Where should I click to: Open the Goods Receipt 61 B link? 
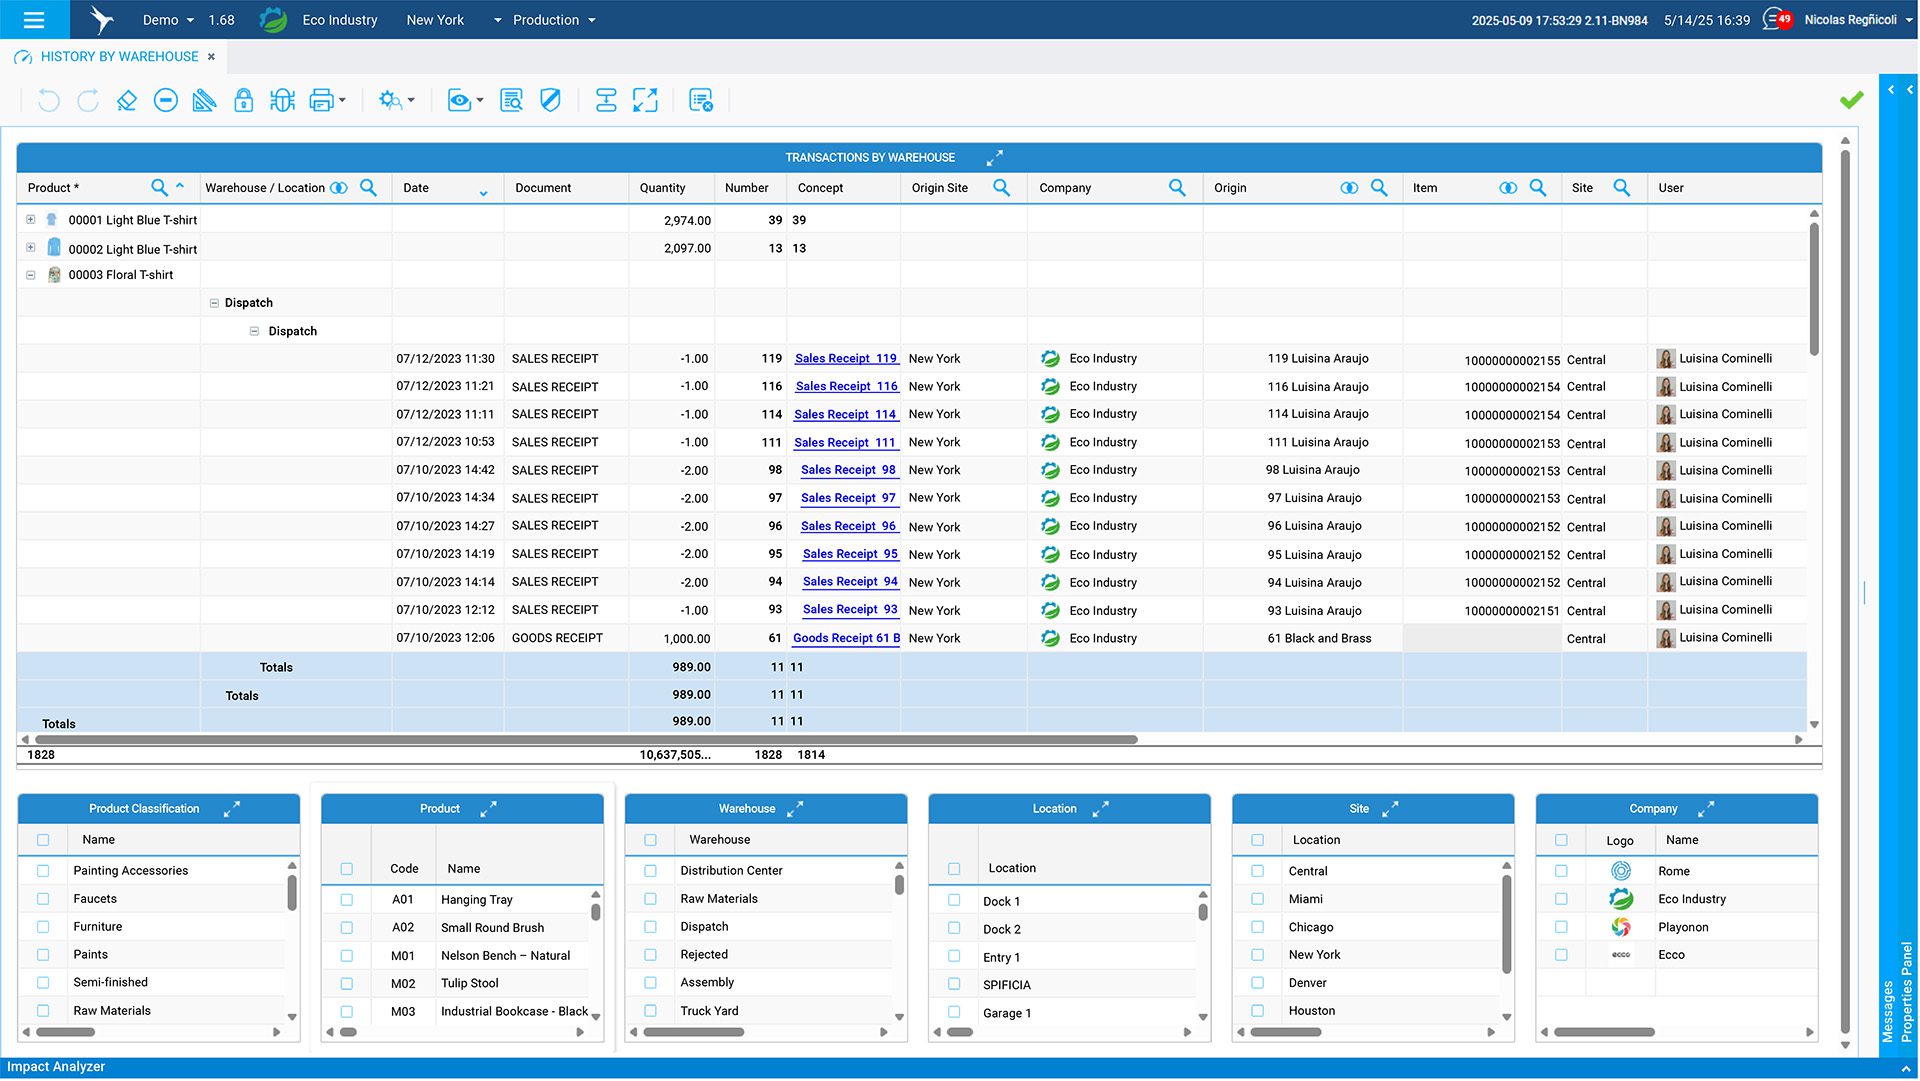(x=846, y=639)
